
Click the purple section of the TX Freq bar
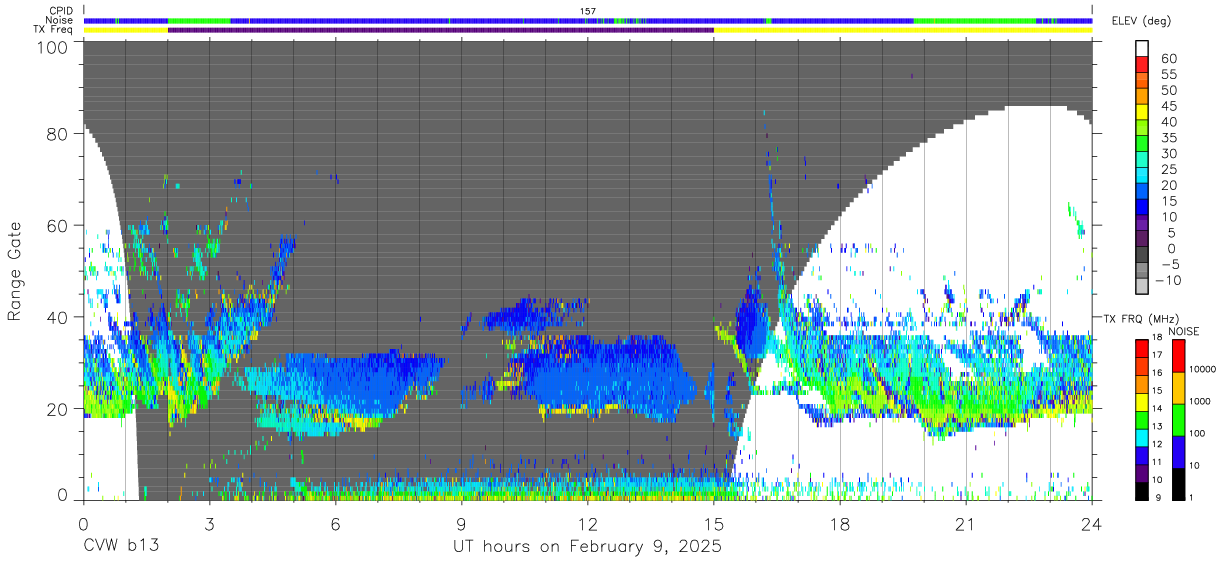coord(441,30)
